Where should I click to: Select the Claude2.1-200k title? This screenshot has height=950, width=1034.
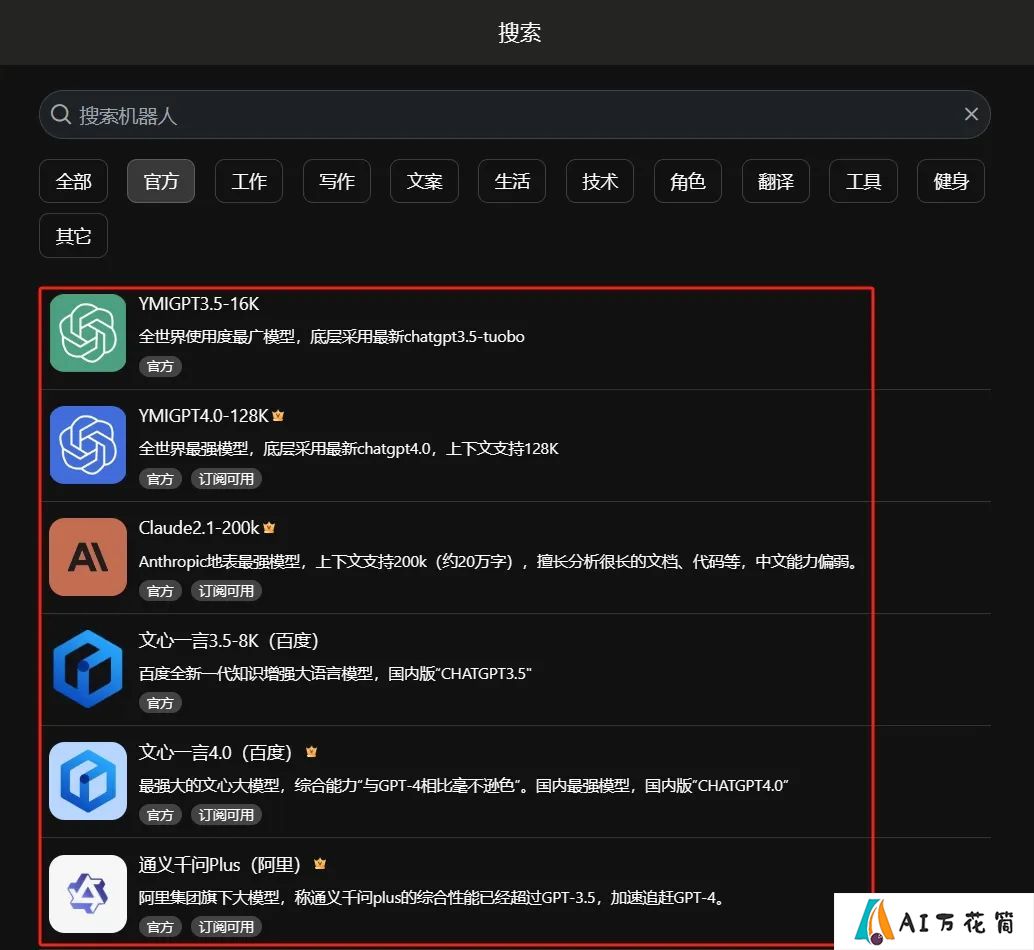pyautogui.click(x=199, y=528)
